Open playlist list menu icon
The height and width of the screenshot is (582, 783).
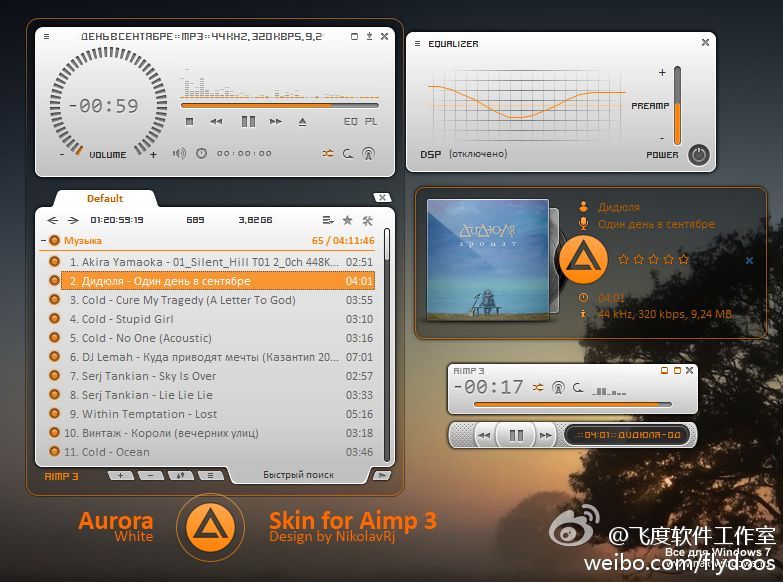tap(328, 220)
